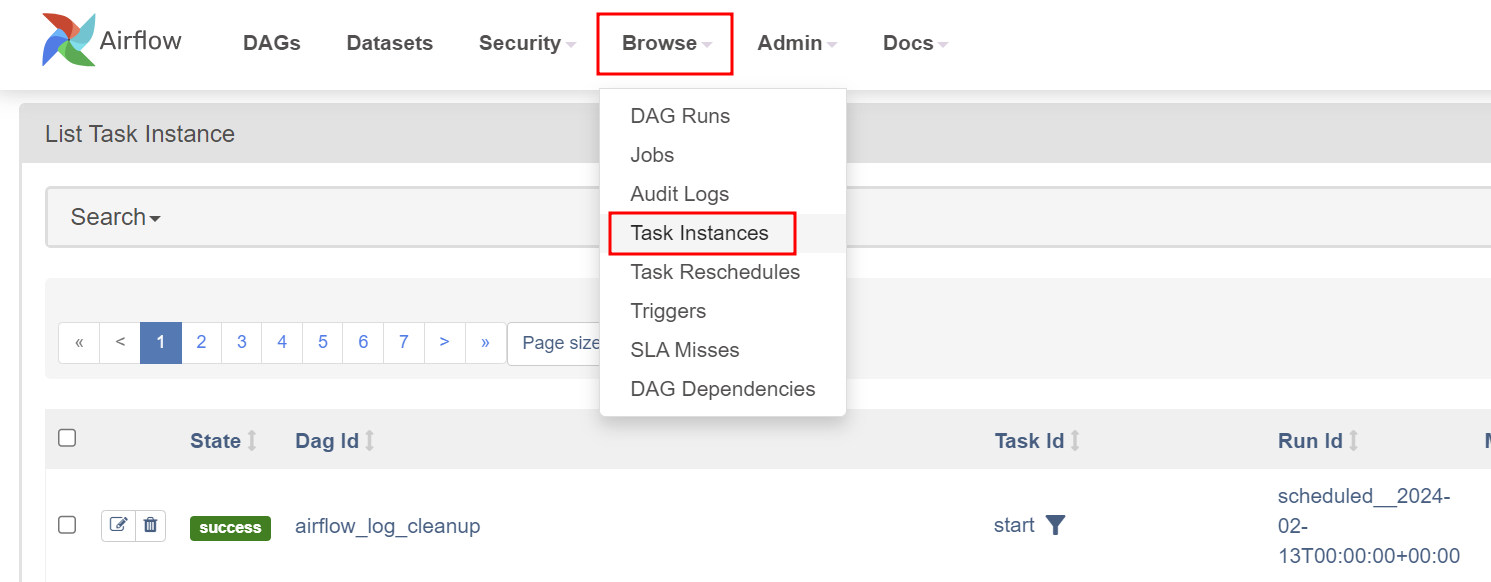Go to pagination page 3
This screenshot has width=1491, height=582.
click(242, 343)
